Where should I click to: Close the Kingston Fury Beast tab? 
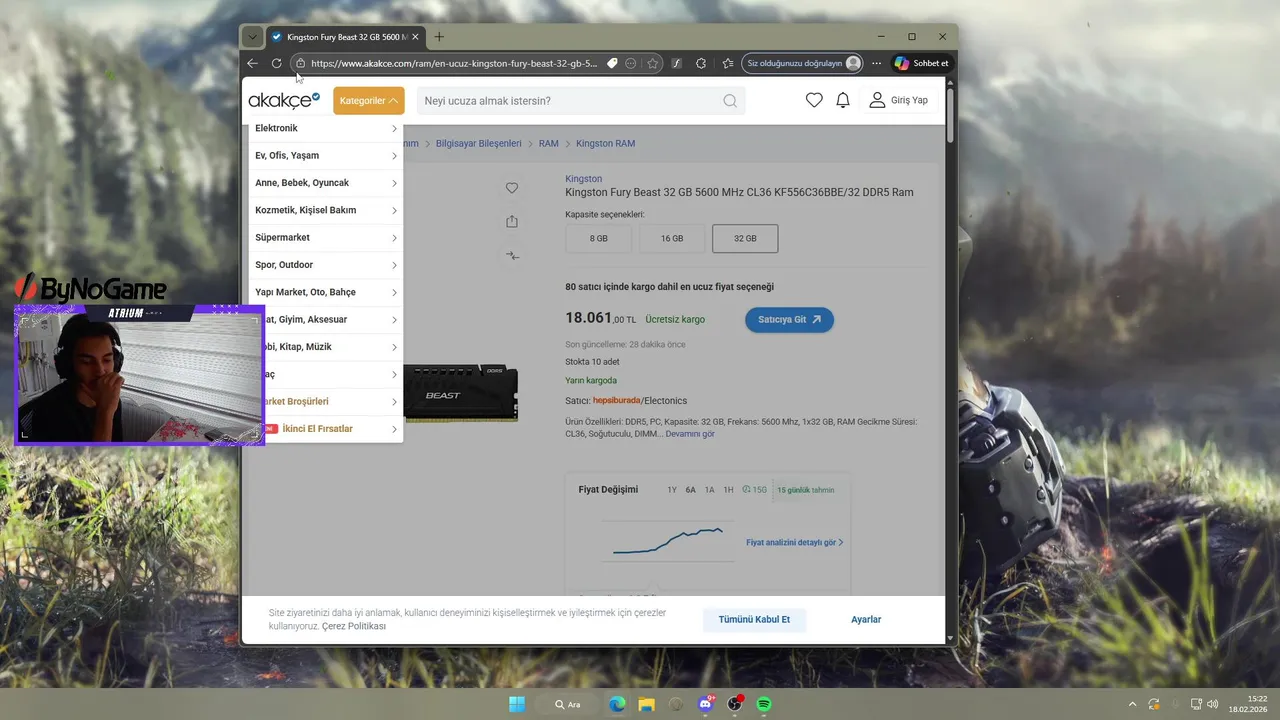[414, 37]
